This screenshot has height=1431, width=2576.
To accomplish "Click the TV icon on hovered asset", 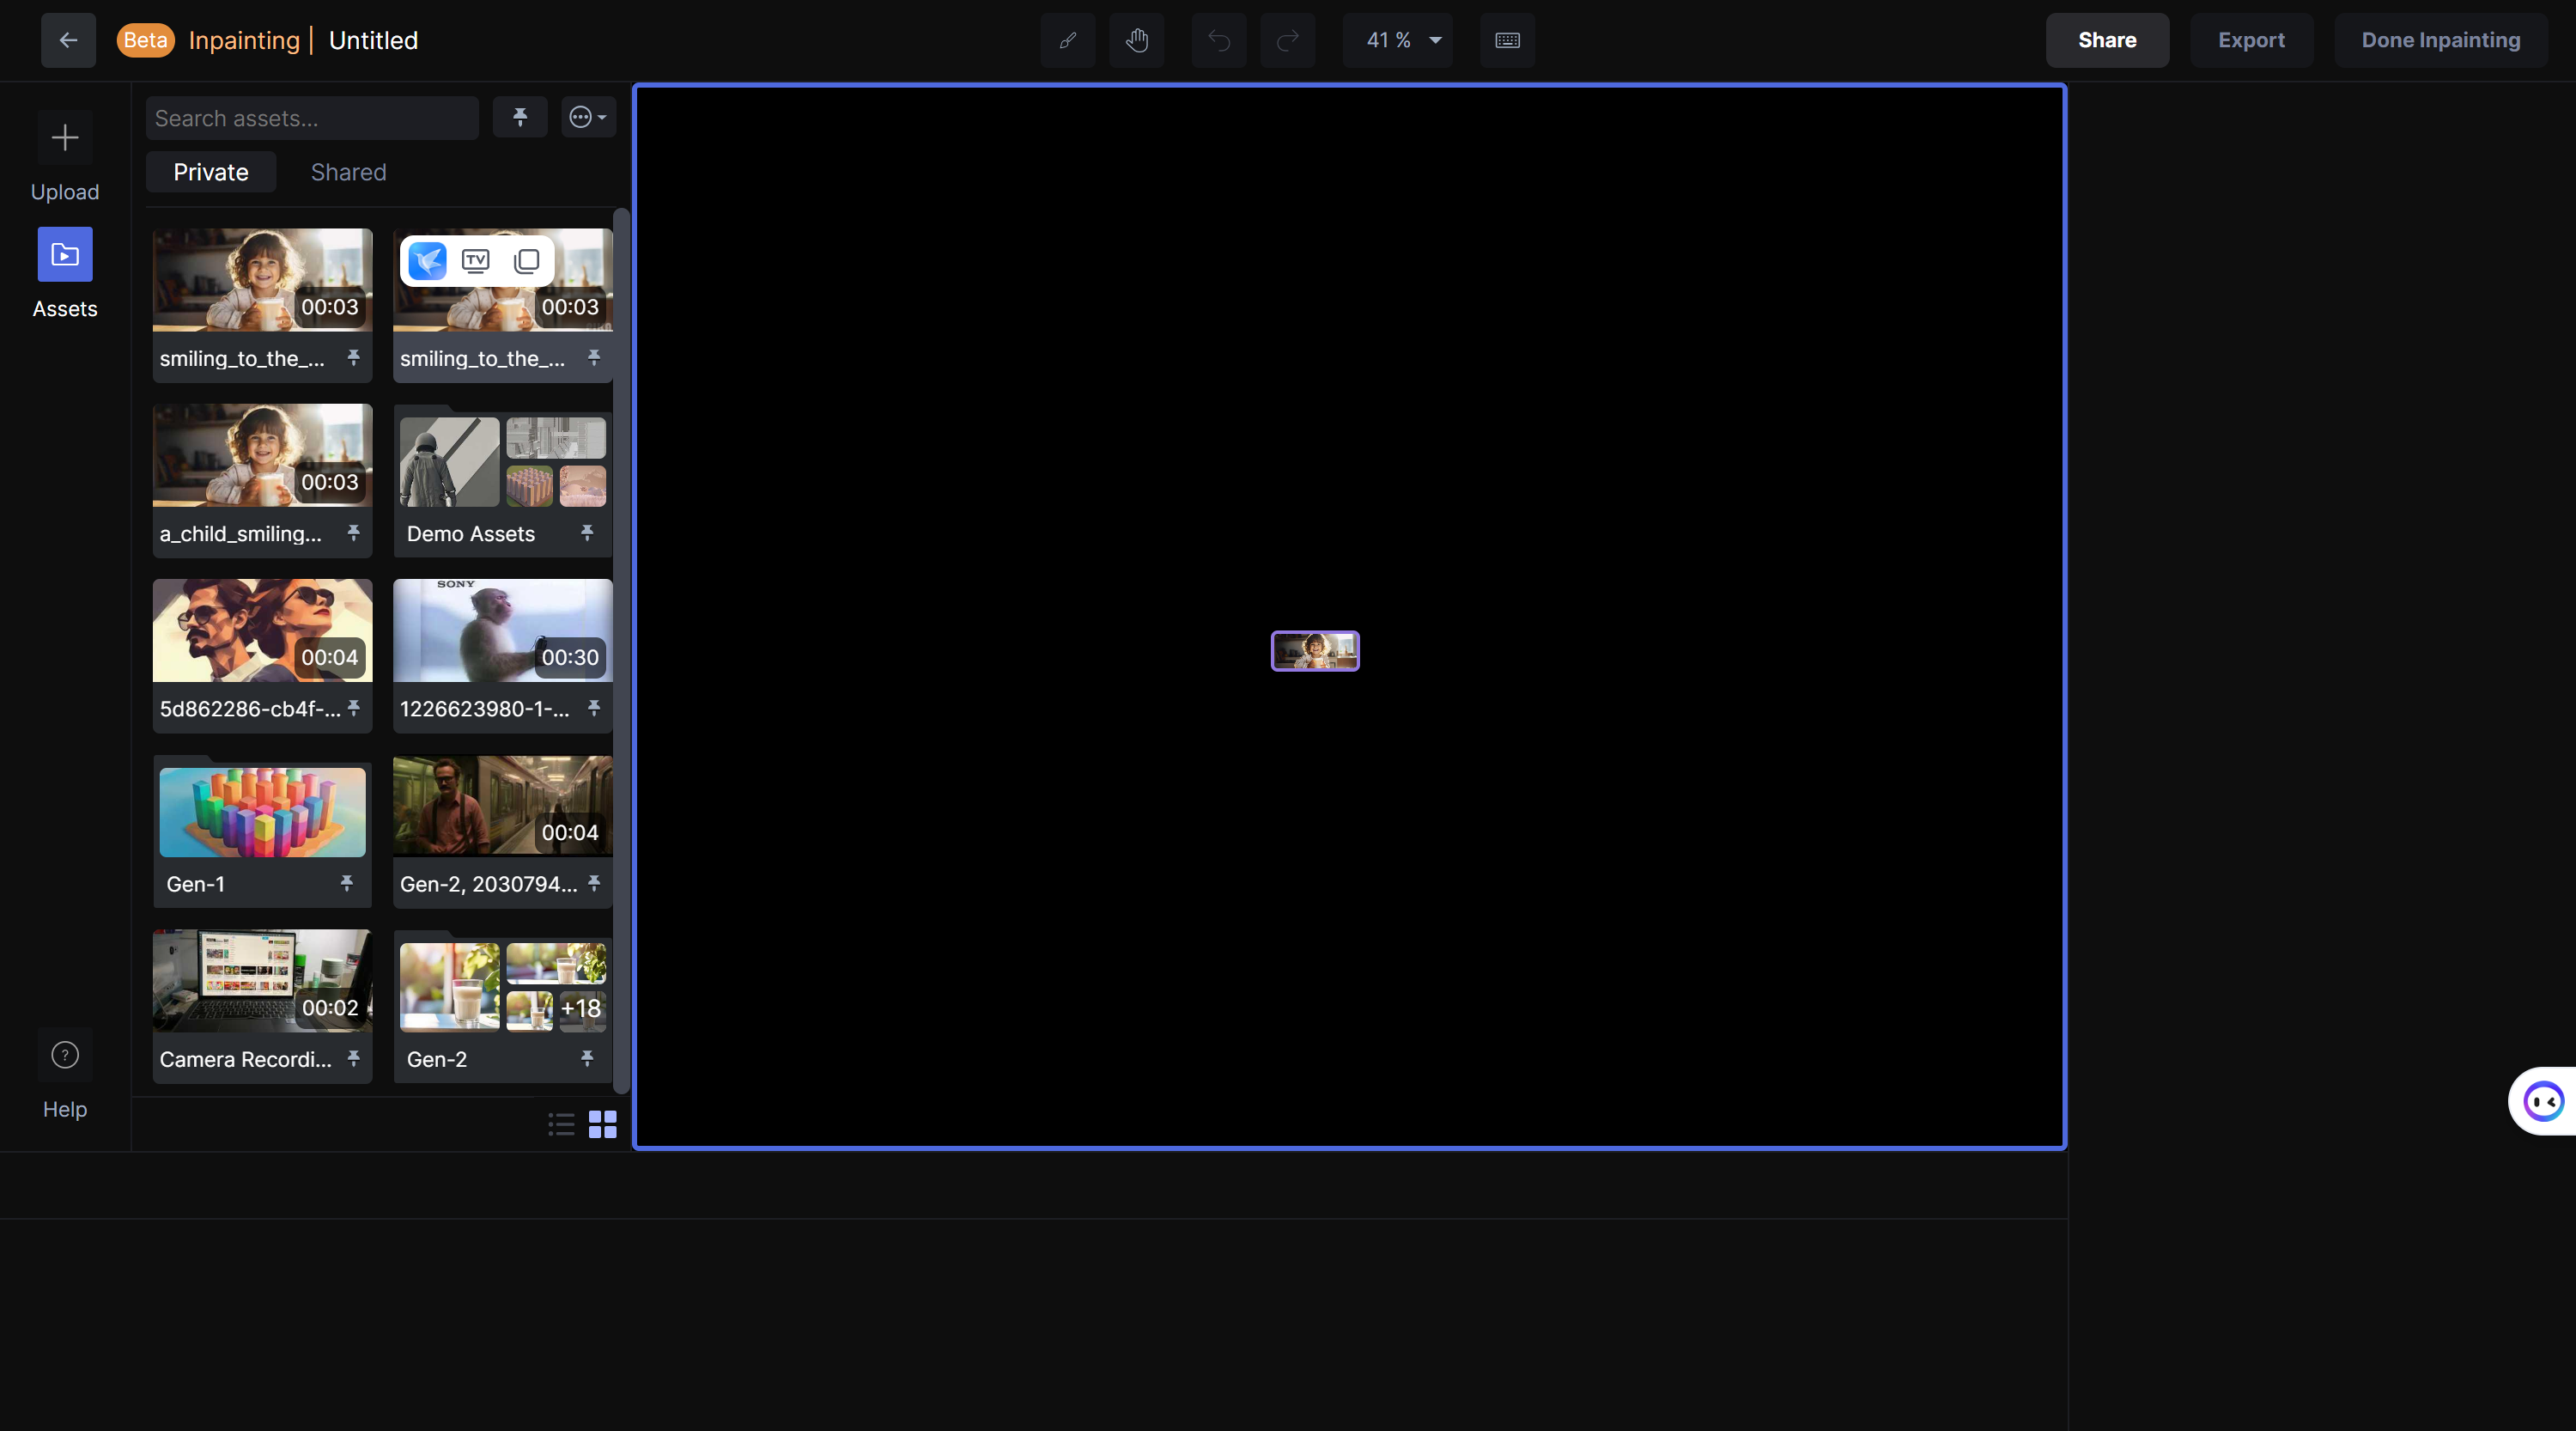I will (x=476, y=261).
